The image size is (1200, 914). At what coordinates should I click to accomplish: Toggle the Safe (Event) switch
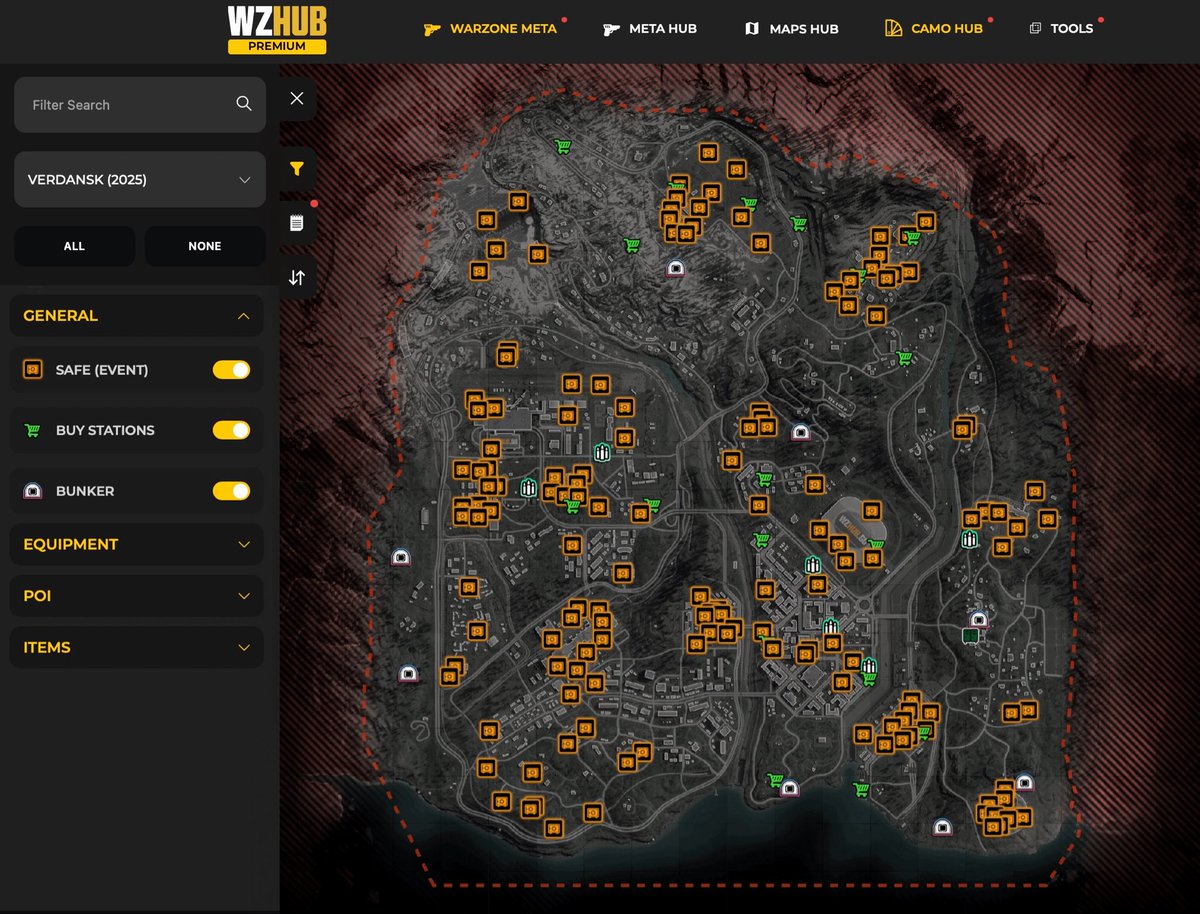coord(231,370)
